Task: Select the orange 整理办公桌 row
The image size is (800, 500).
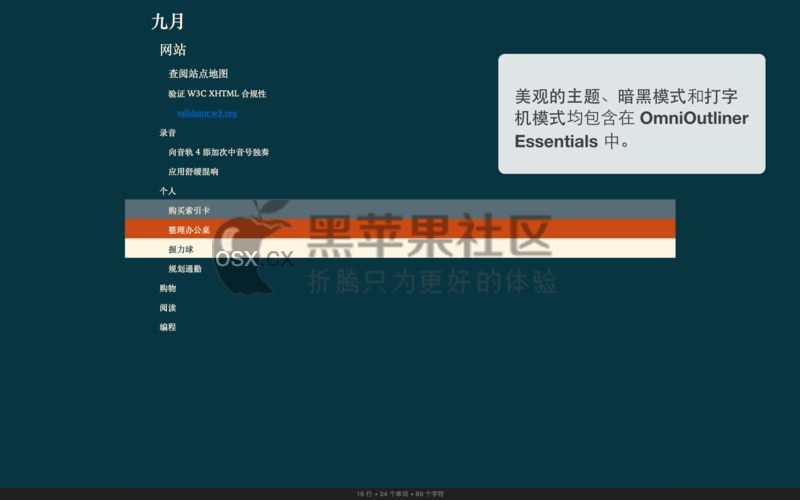Action: pos(400,229)
